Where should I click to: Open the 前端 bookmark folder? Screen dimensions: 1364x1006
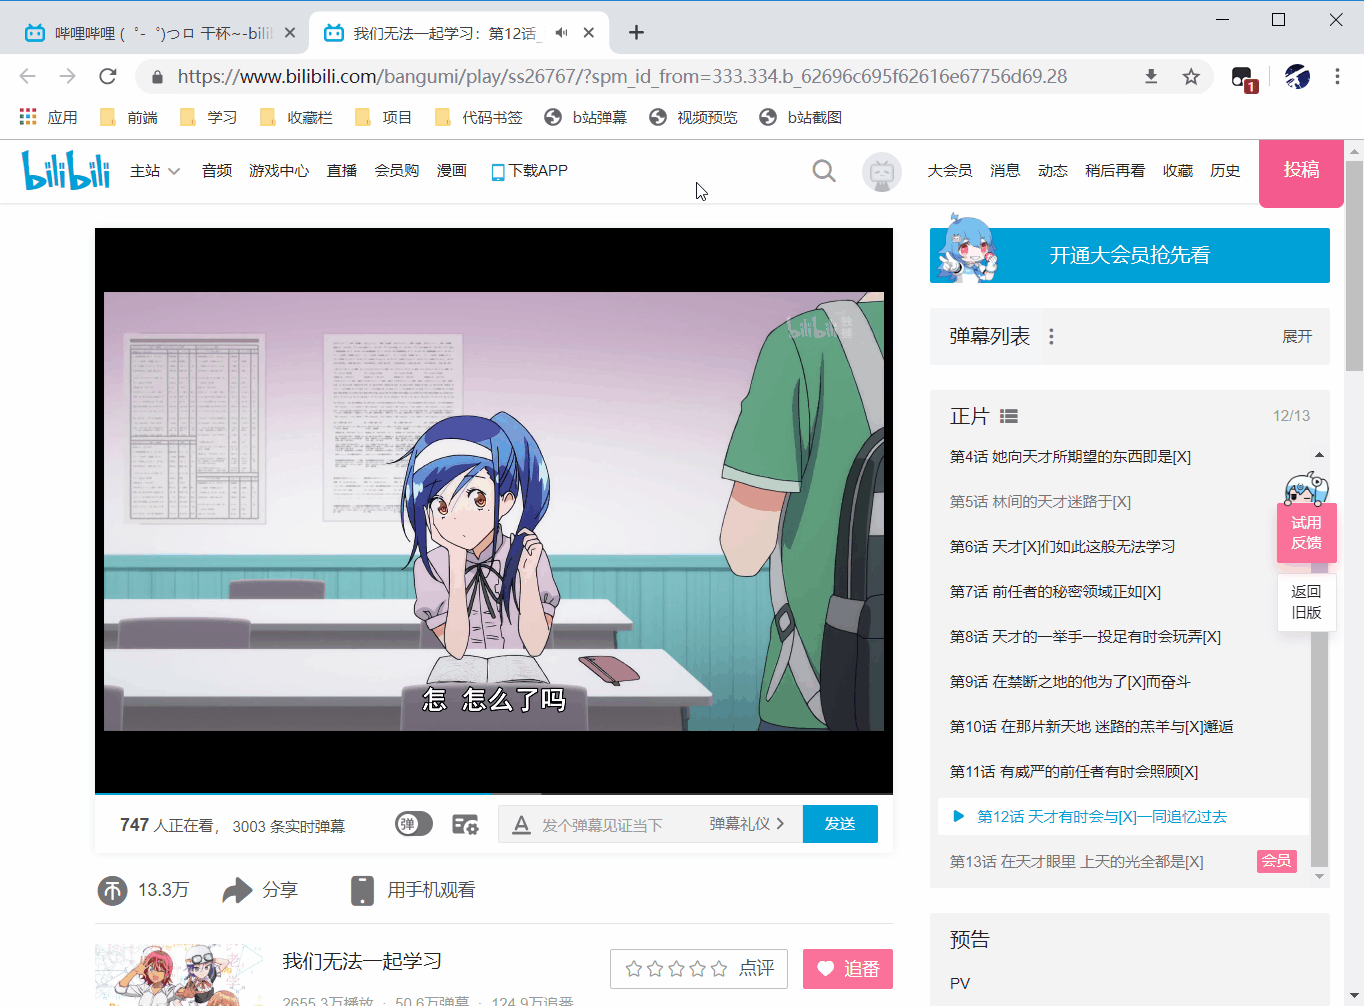129,117
